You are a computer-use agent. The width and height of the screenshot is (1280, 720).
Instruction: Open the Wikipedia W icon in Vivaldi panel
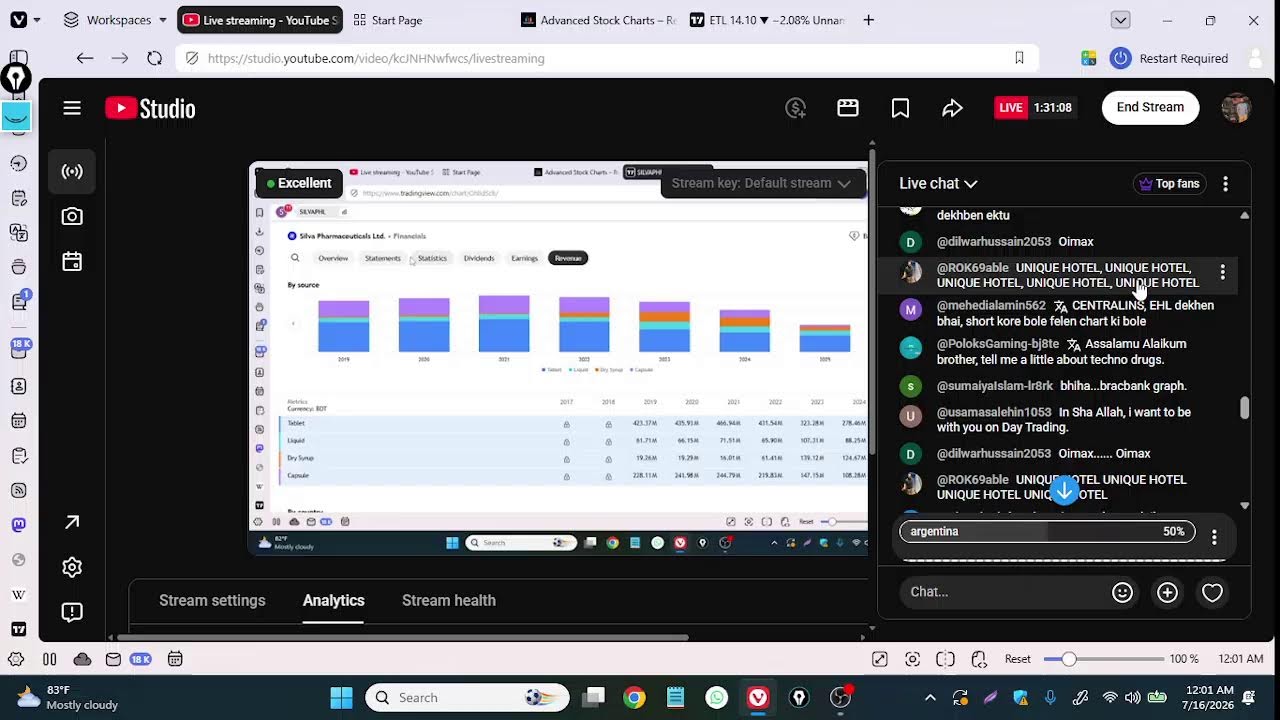pyautogui.click(x=18, y=594)
